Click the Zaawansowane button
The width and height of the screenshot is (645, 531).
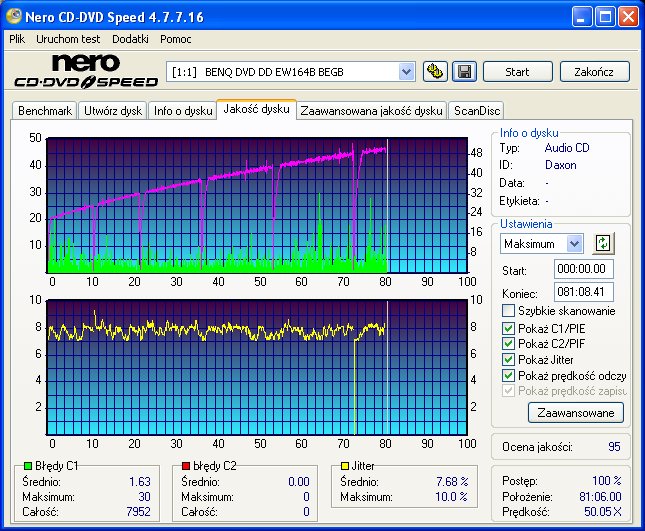[576, 413]
